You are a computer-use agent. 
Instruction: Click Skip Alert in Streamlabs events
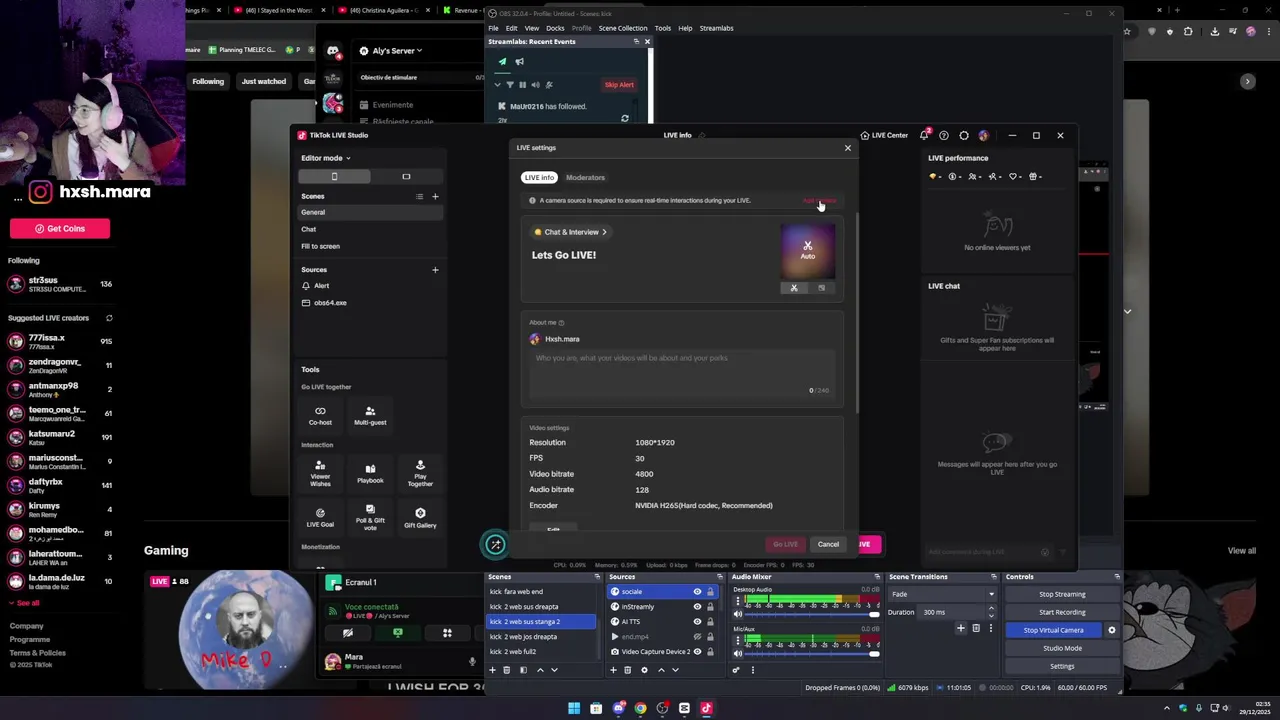(619, 84)
